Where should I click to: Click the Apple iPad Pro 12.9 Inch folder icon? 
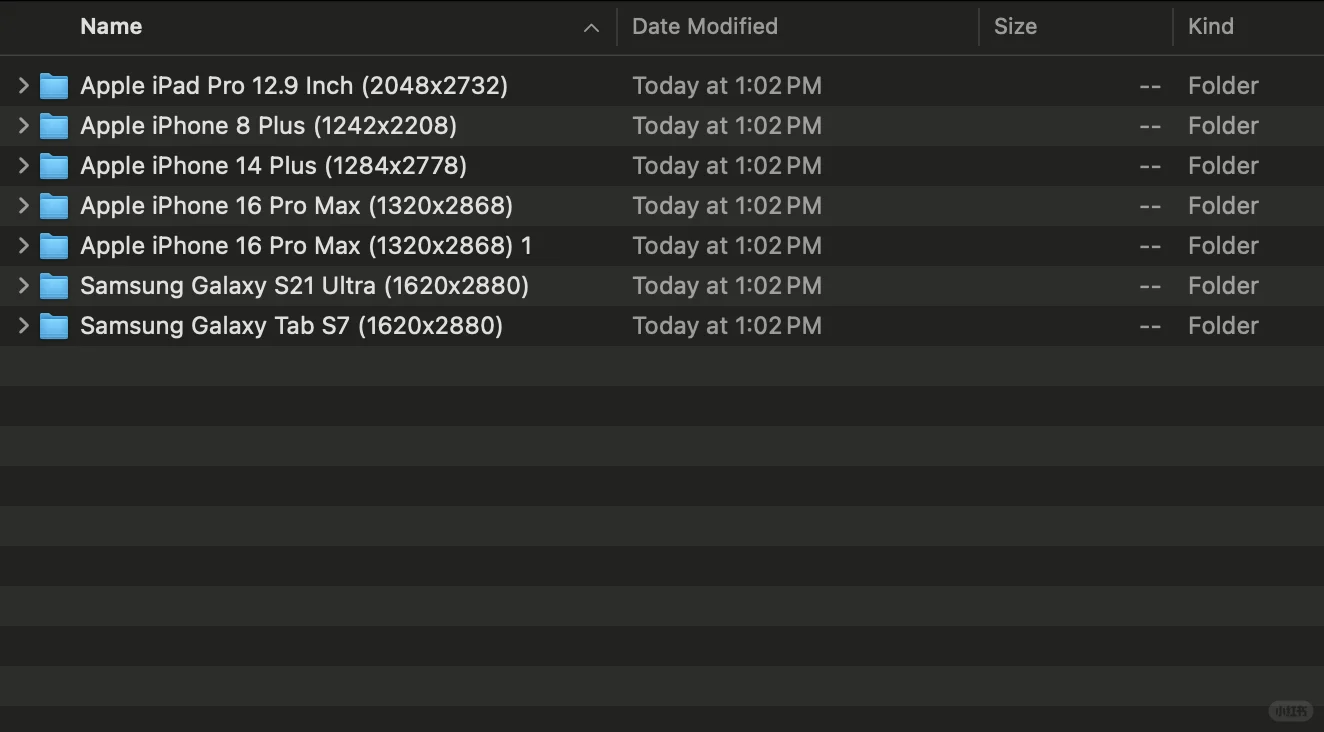[54, 86]
